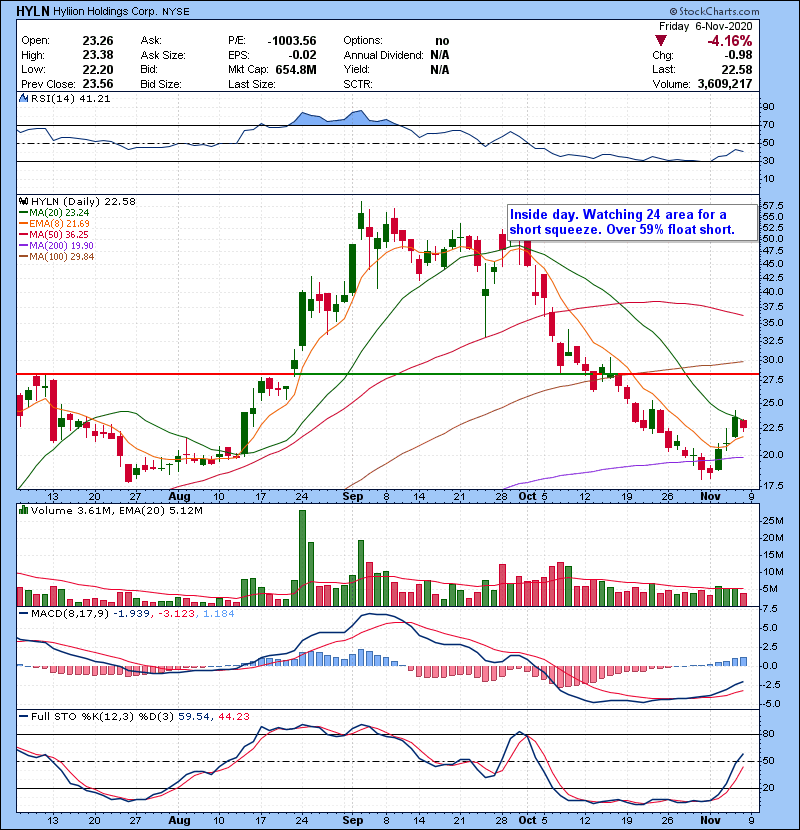Image resolution: width=800 pixels, height=830 pixels.
Task: Click the SCTR field label
Action: click(x=358, y=84)
